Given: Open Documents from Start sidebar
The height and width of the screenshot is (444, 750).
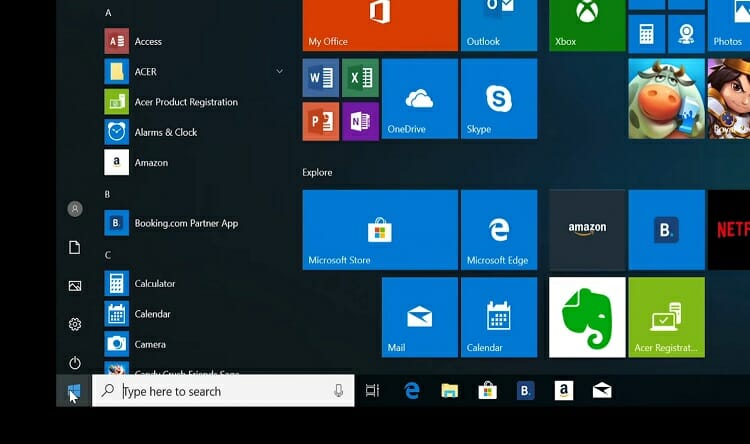Looking at the screenshot, I should (x=75, y=247).
